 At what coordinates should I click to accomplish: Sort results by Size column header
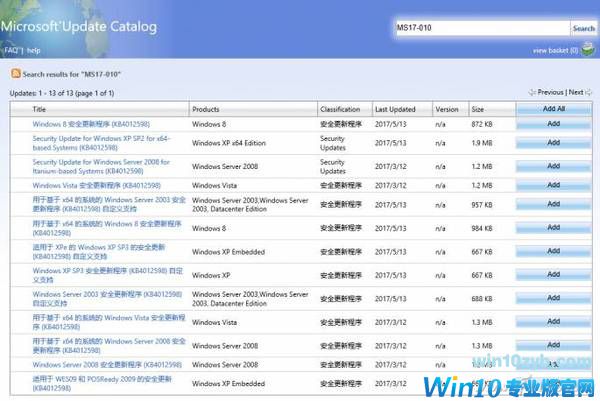[x=477, y=108]
